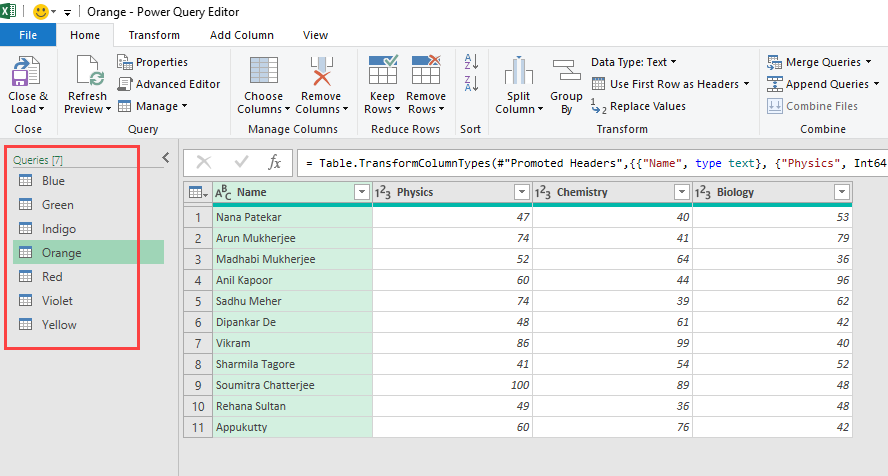The height and width of the screenshot is (476, 888).
Task: Click the Physics column header
Action: (x=452, y=192)
